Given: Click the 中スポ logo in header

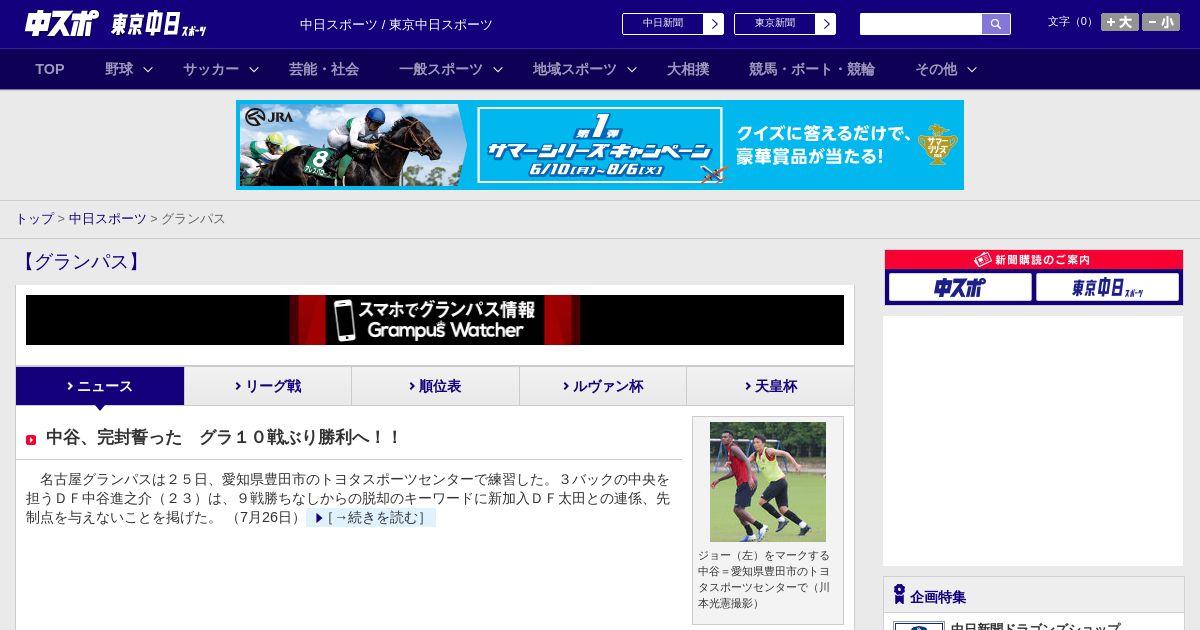Looking at the screenshot, I should (62, 23).
